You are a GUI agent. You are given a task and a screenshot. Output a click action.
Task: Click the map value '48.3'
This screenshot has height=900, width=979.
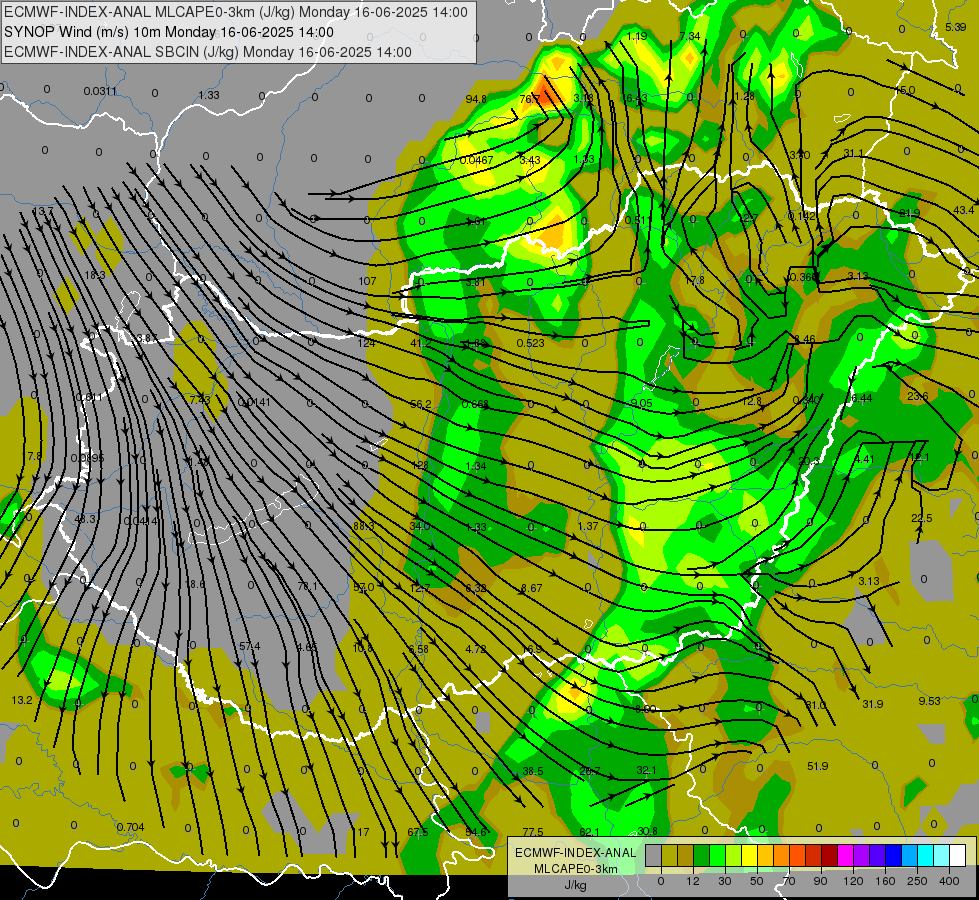coord(84,519)
